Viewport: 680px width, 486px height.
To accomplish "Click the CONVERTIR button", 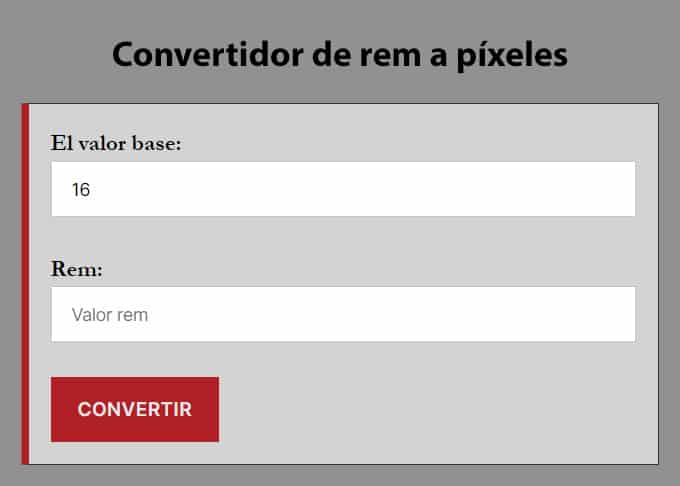I will click(x=135, y=409).
